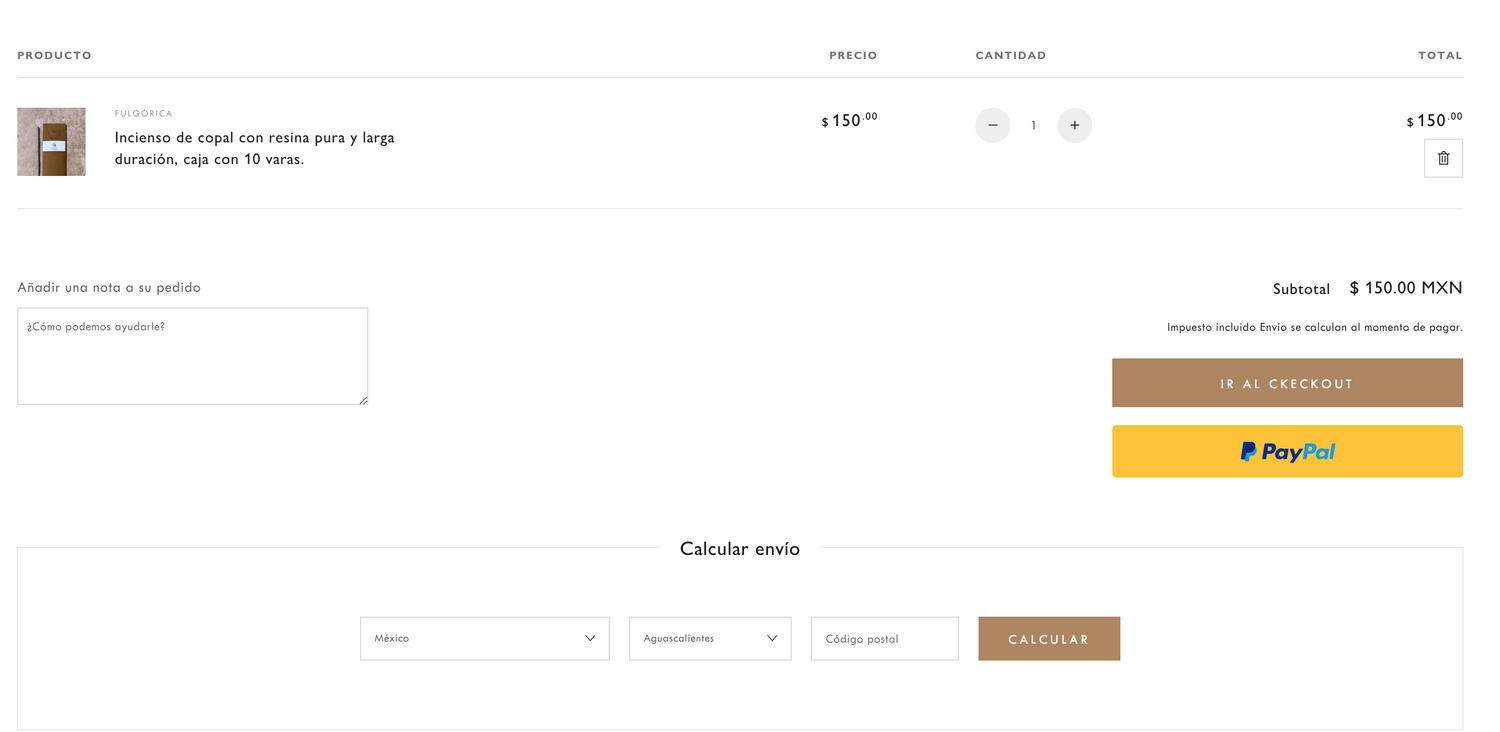The width and height of the screenshot is (1500, 732).
Task: Open the incense product thumbnail
Action: pos(51,142)
